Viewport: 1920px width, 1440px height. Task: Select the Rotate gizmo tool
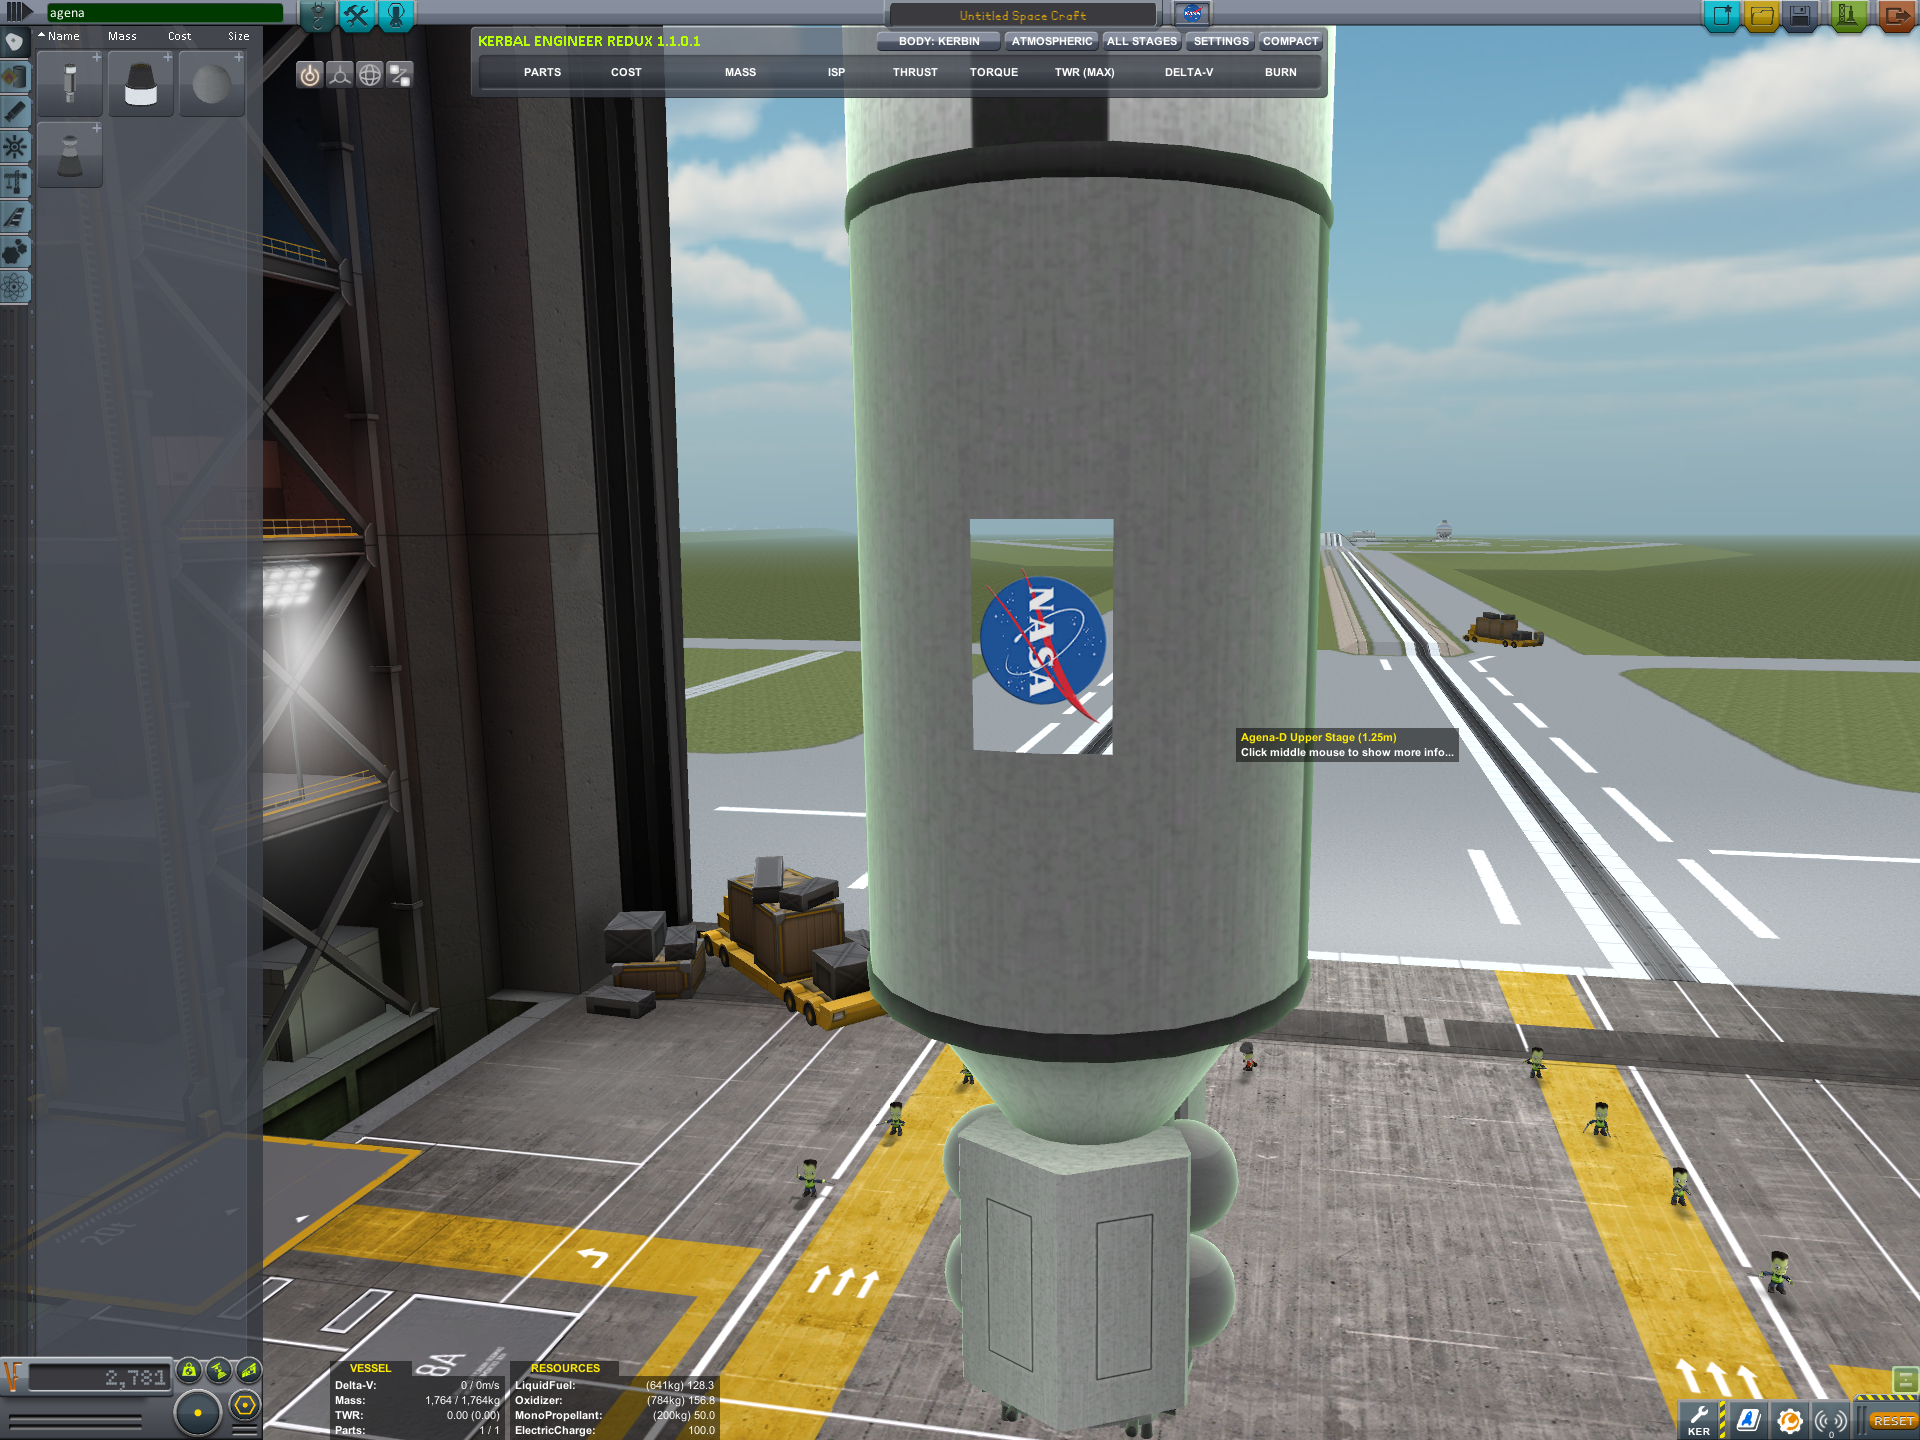[370, 75]
